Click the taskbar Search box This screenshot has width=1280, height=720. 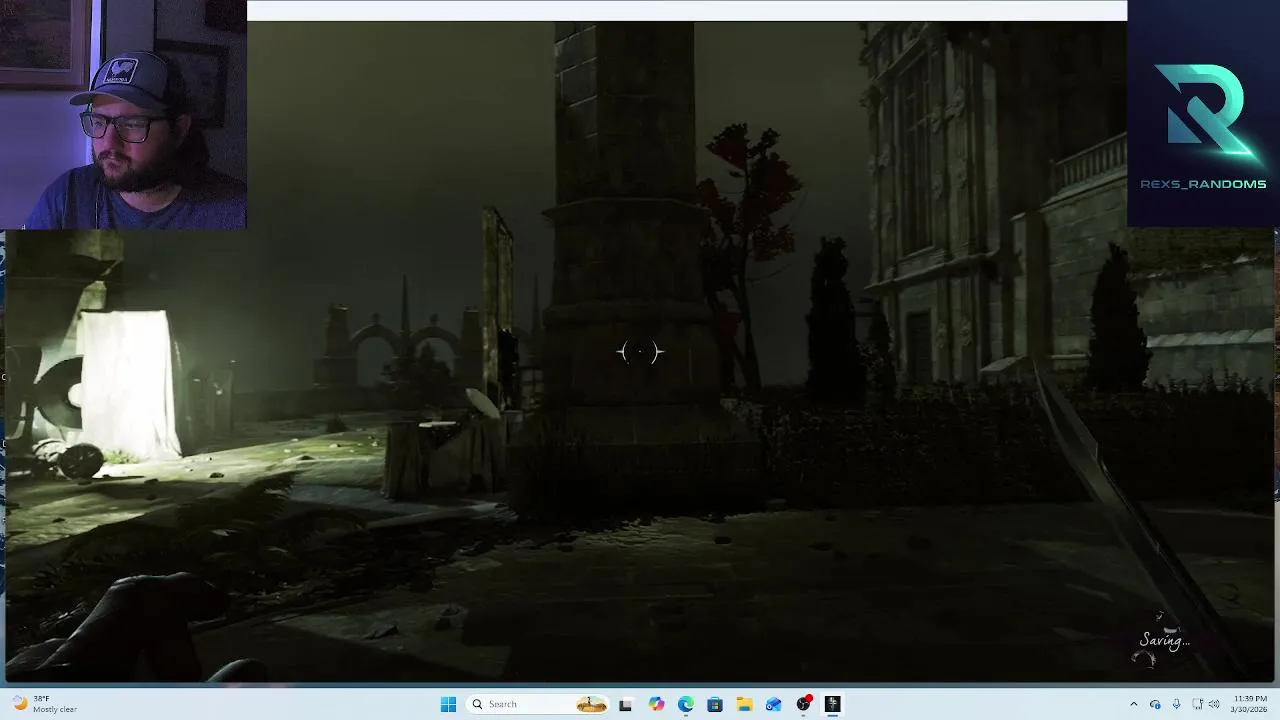point(538,704)
